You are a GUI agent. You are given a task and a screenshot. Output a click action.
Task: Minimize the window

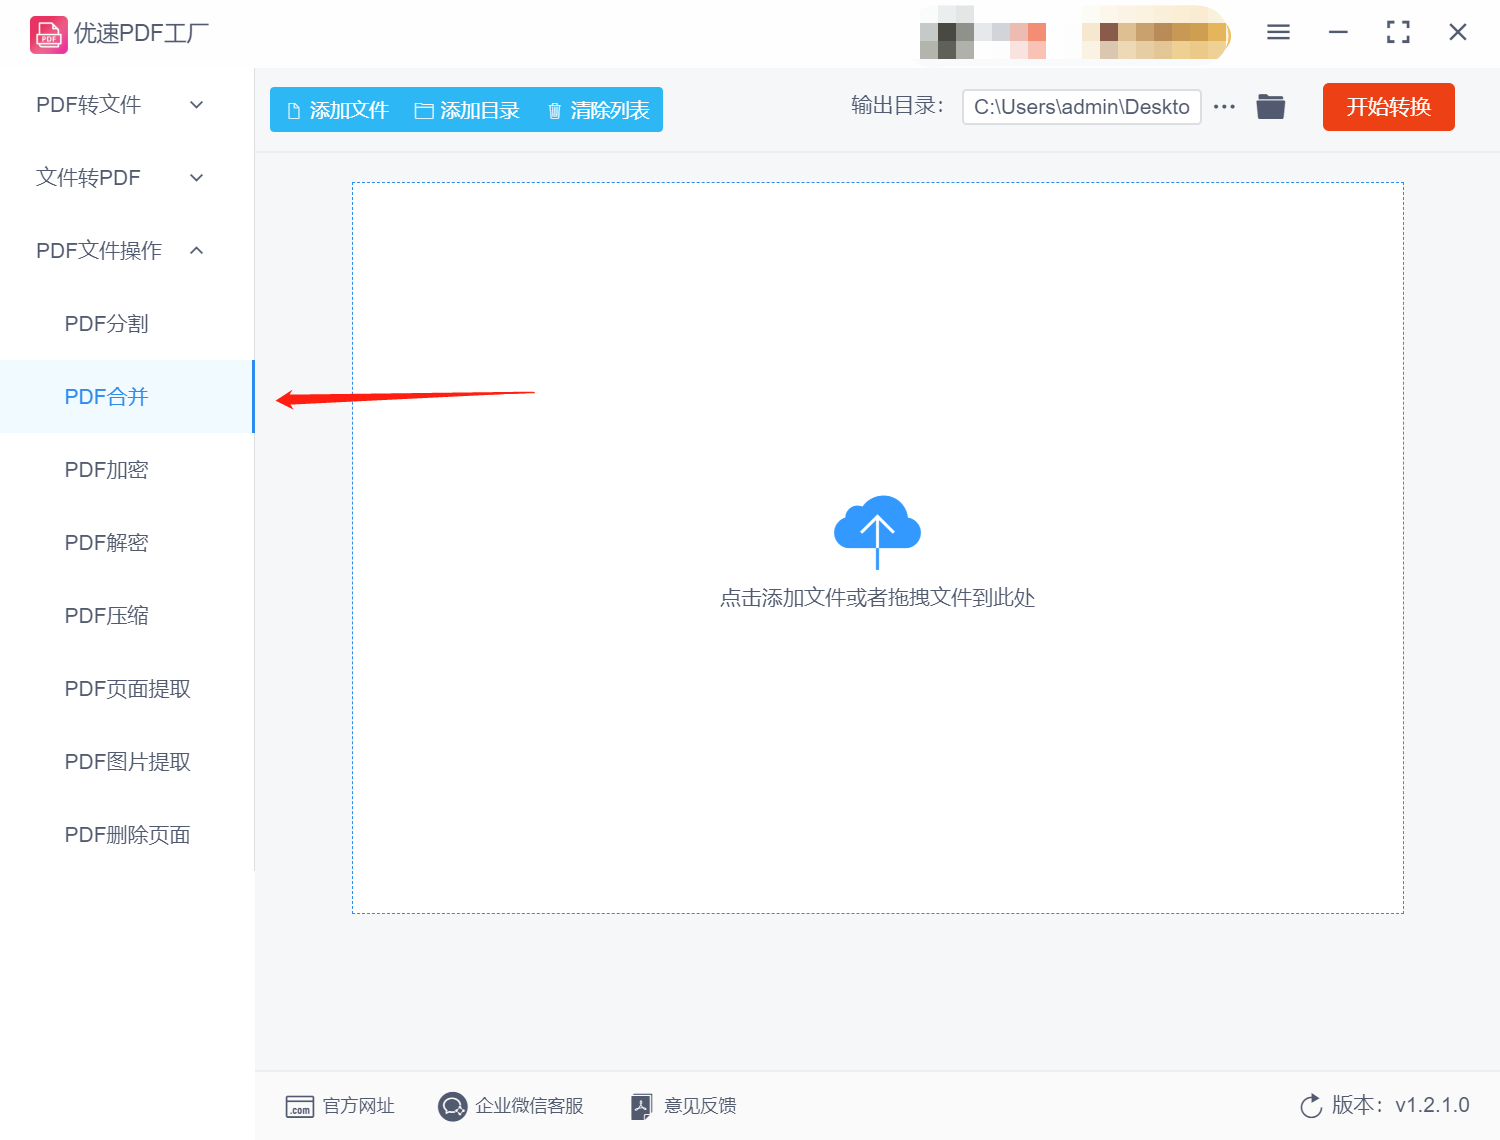tap(1338, 32)
